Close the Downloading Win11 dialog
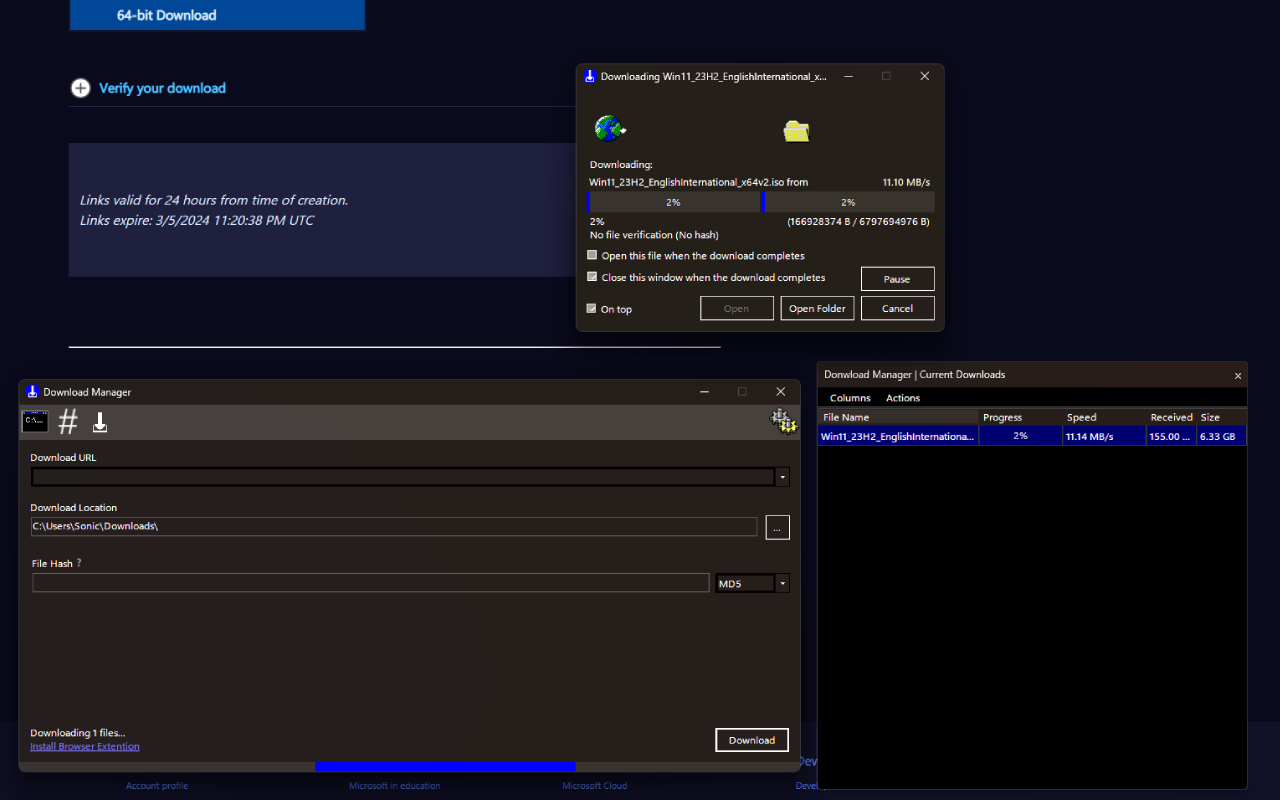This screenshot has width=1280, height=800. tap(924, 76)
